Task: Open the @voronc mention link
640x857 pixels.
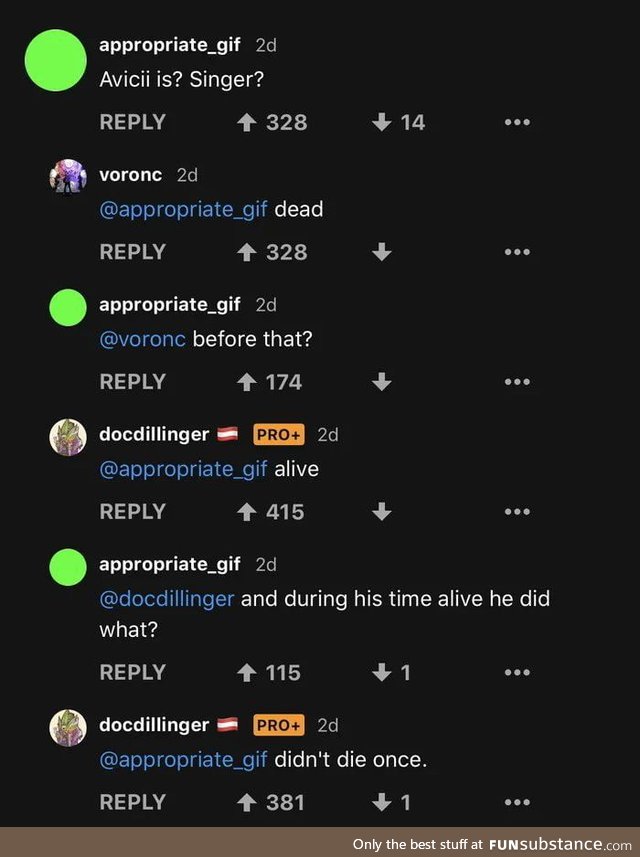Action: [x=142, y=339]
